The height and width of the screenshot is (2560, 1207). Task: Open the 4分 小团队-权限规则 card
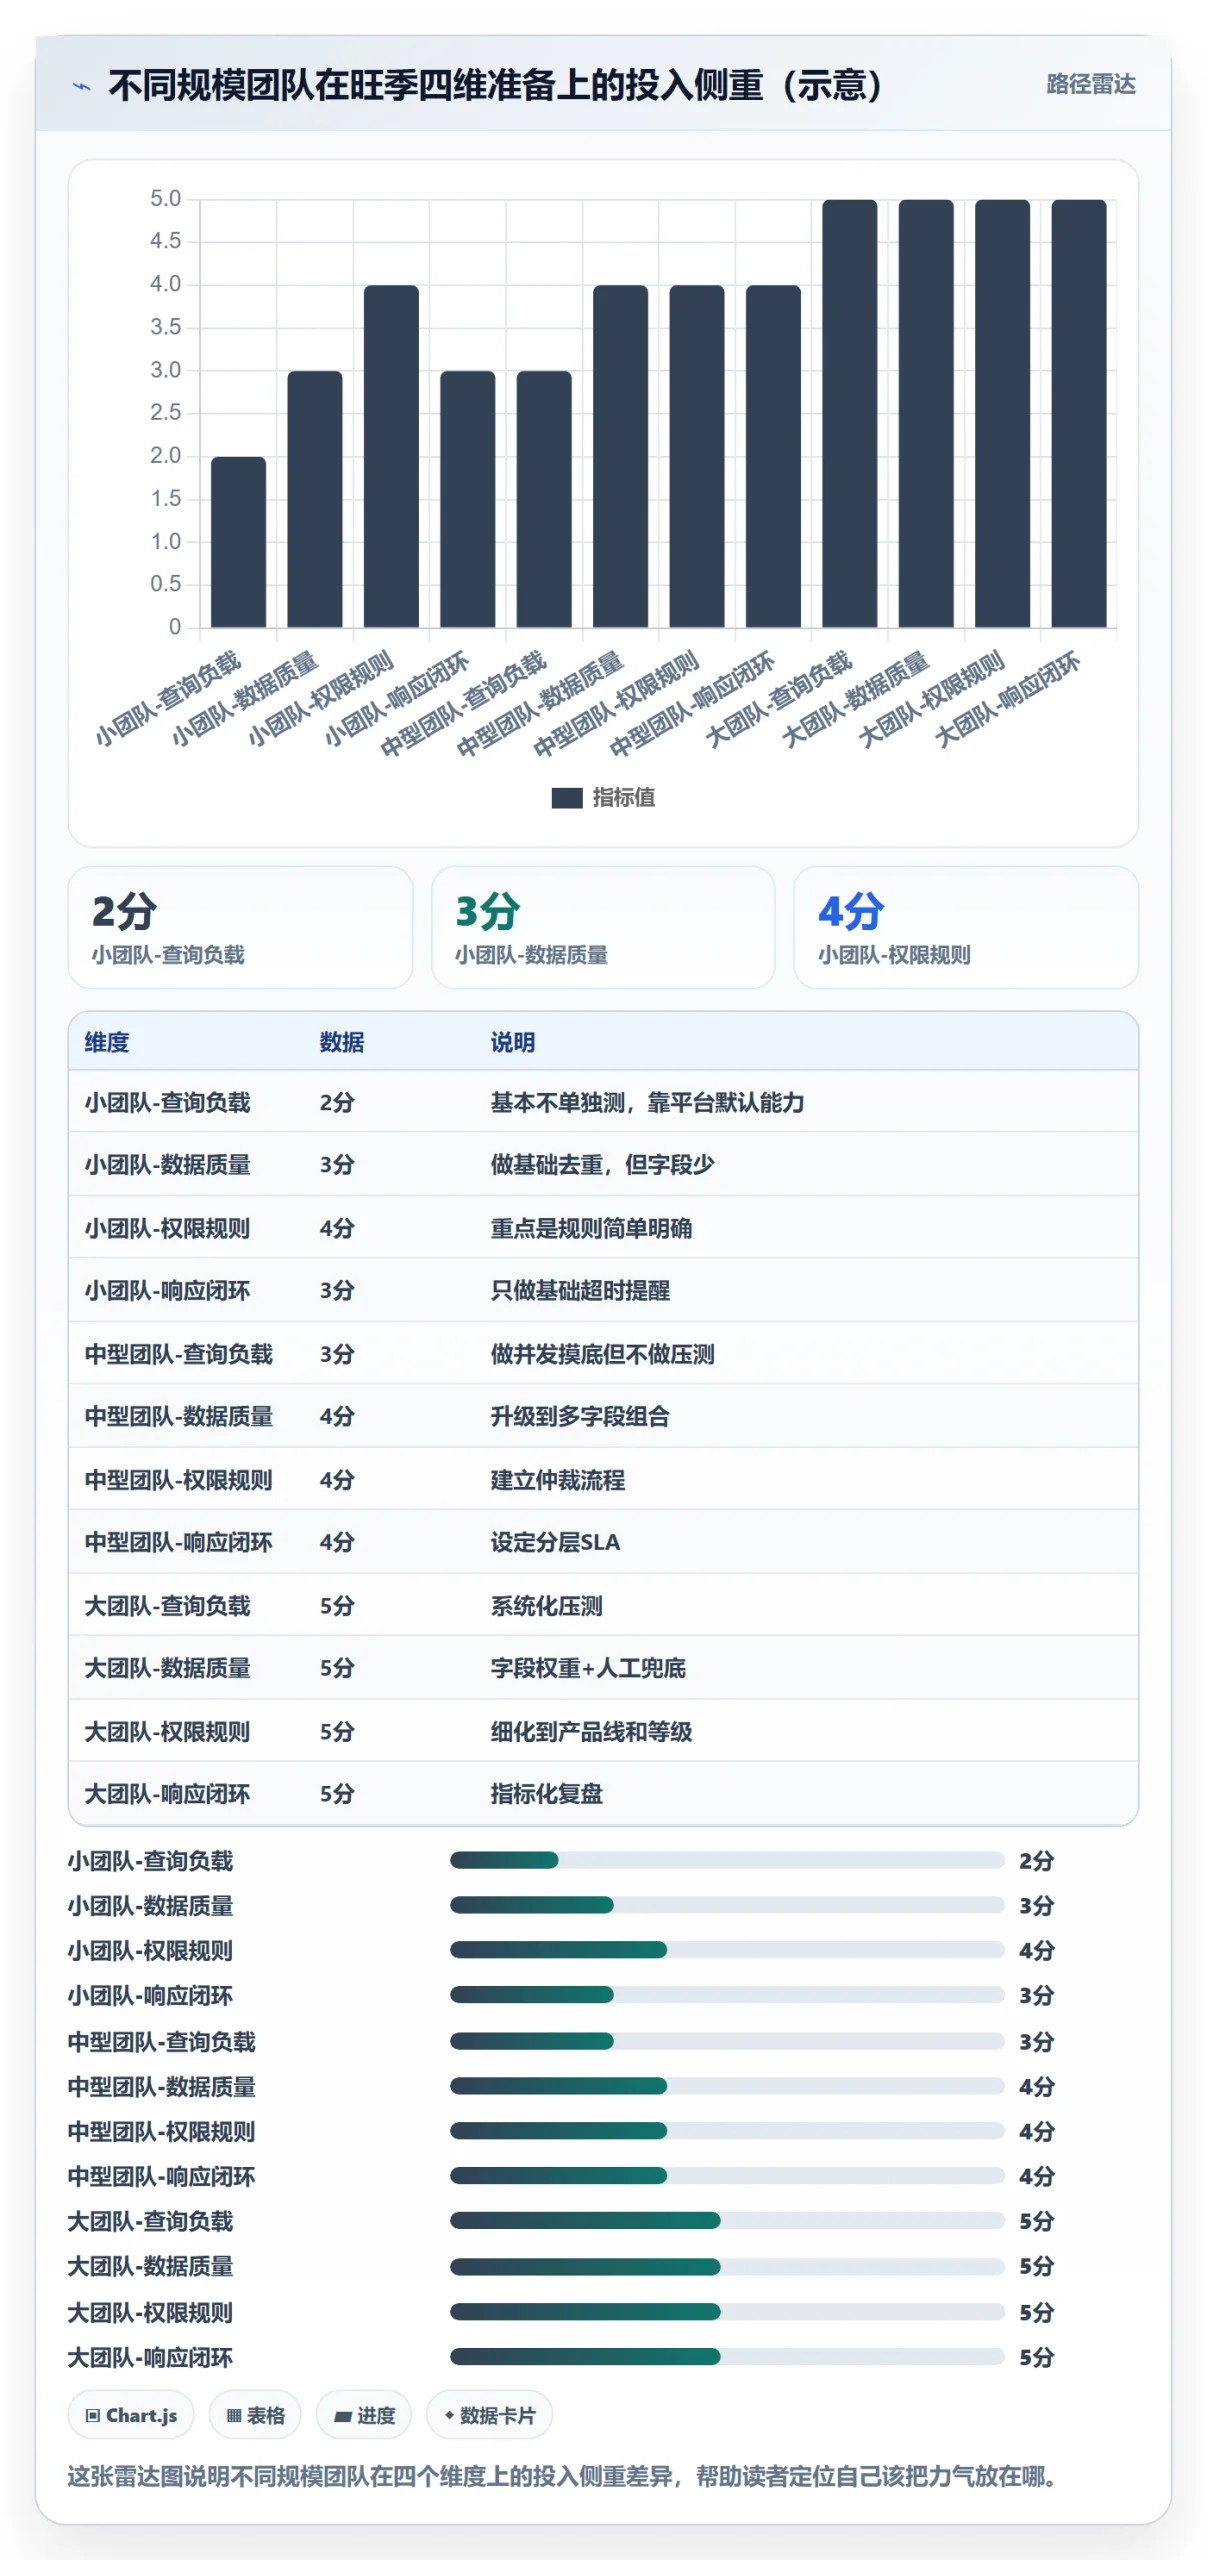click(966, 927)
